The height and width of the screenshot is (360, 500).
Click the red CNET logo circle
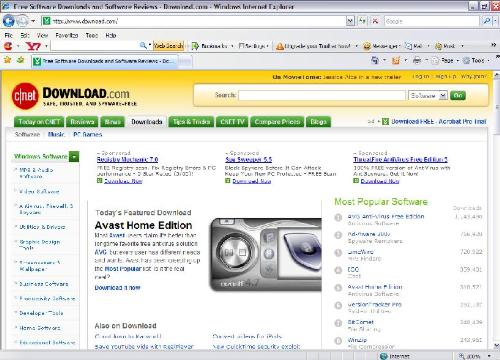[x=25, y=96]
